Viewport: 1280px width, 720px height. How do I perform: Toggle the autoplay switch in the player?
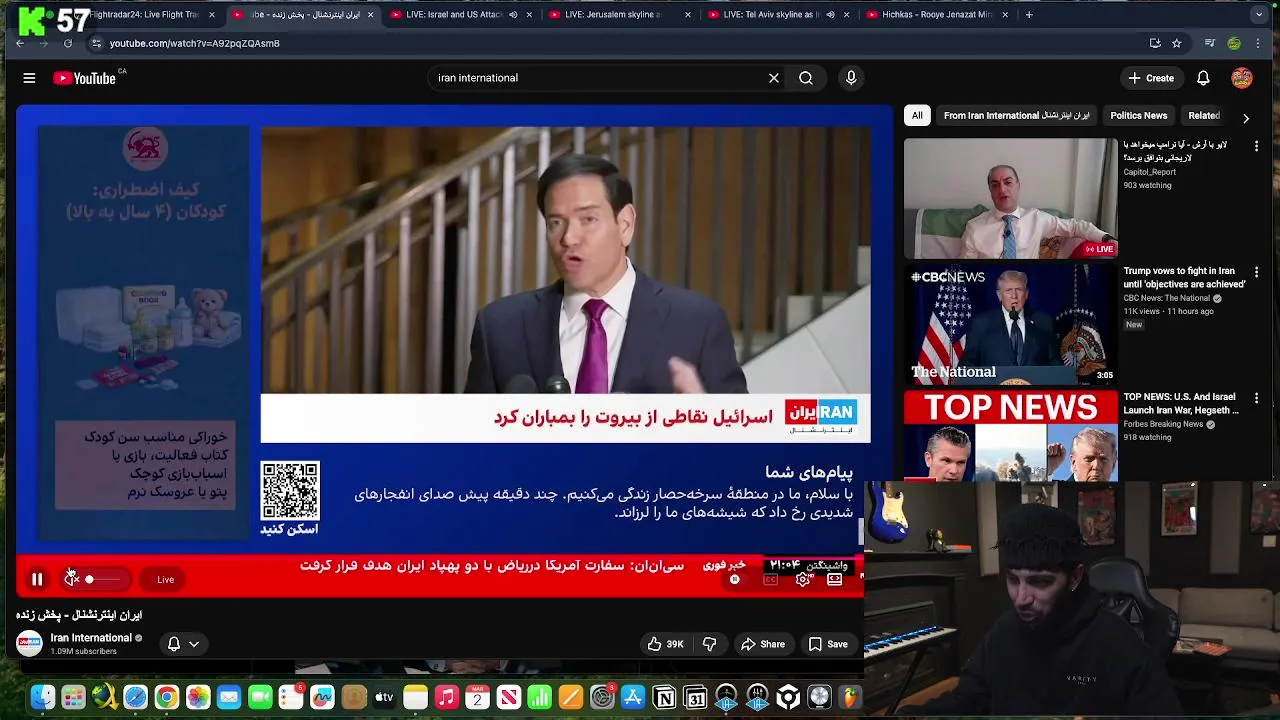[735, 579]
